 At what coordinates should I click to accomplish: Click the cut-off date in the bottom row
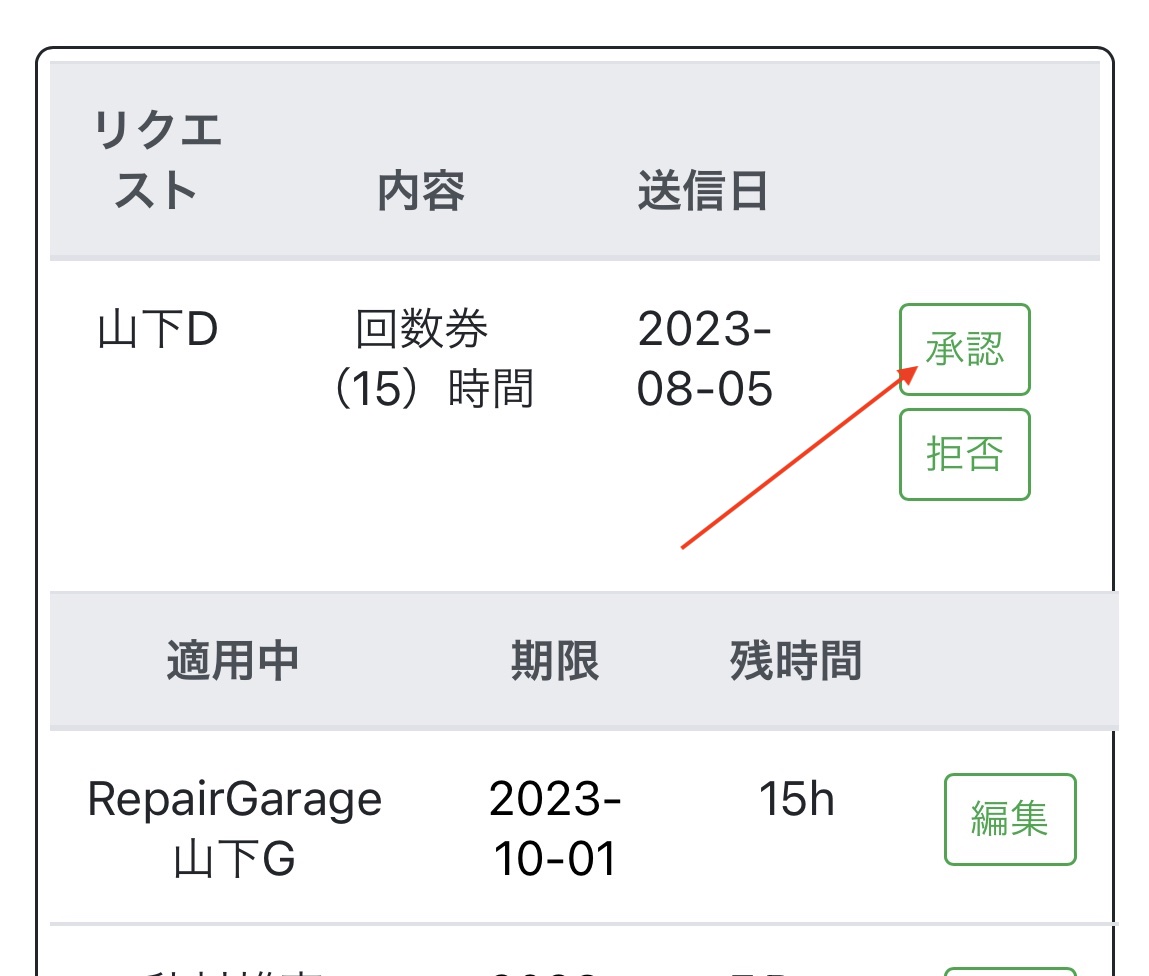(555, 970)
